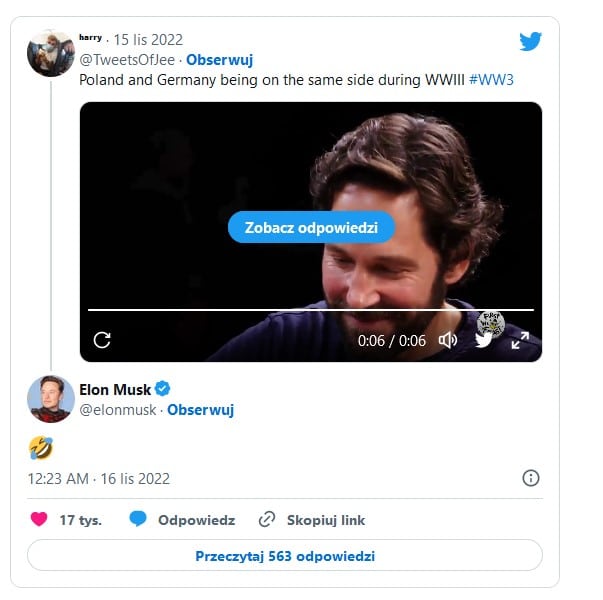Click the Zobacz odpowiedzi button
The height and width of the screenshot is (600, 603).
pos(311,227)
